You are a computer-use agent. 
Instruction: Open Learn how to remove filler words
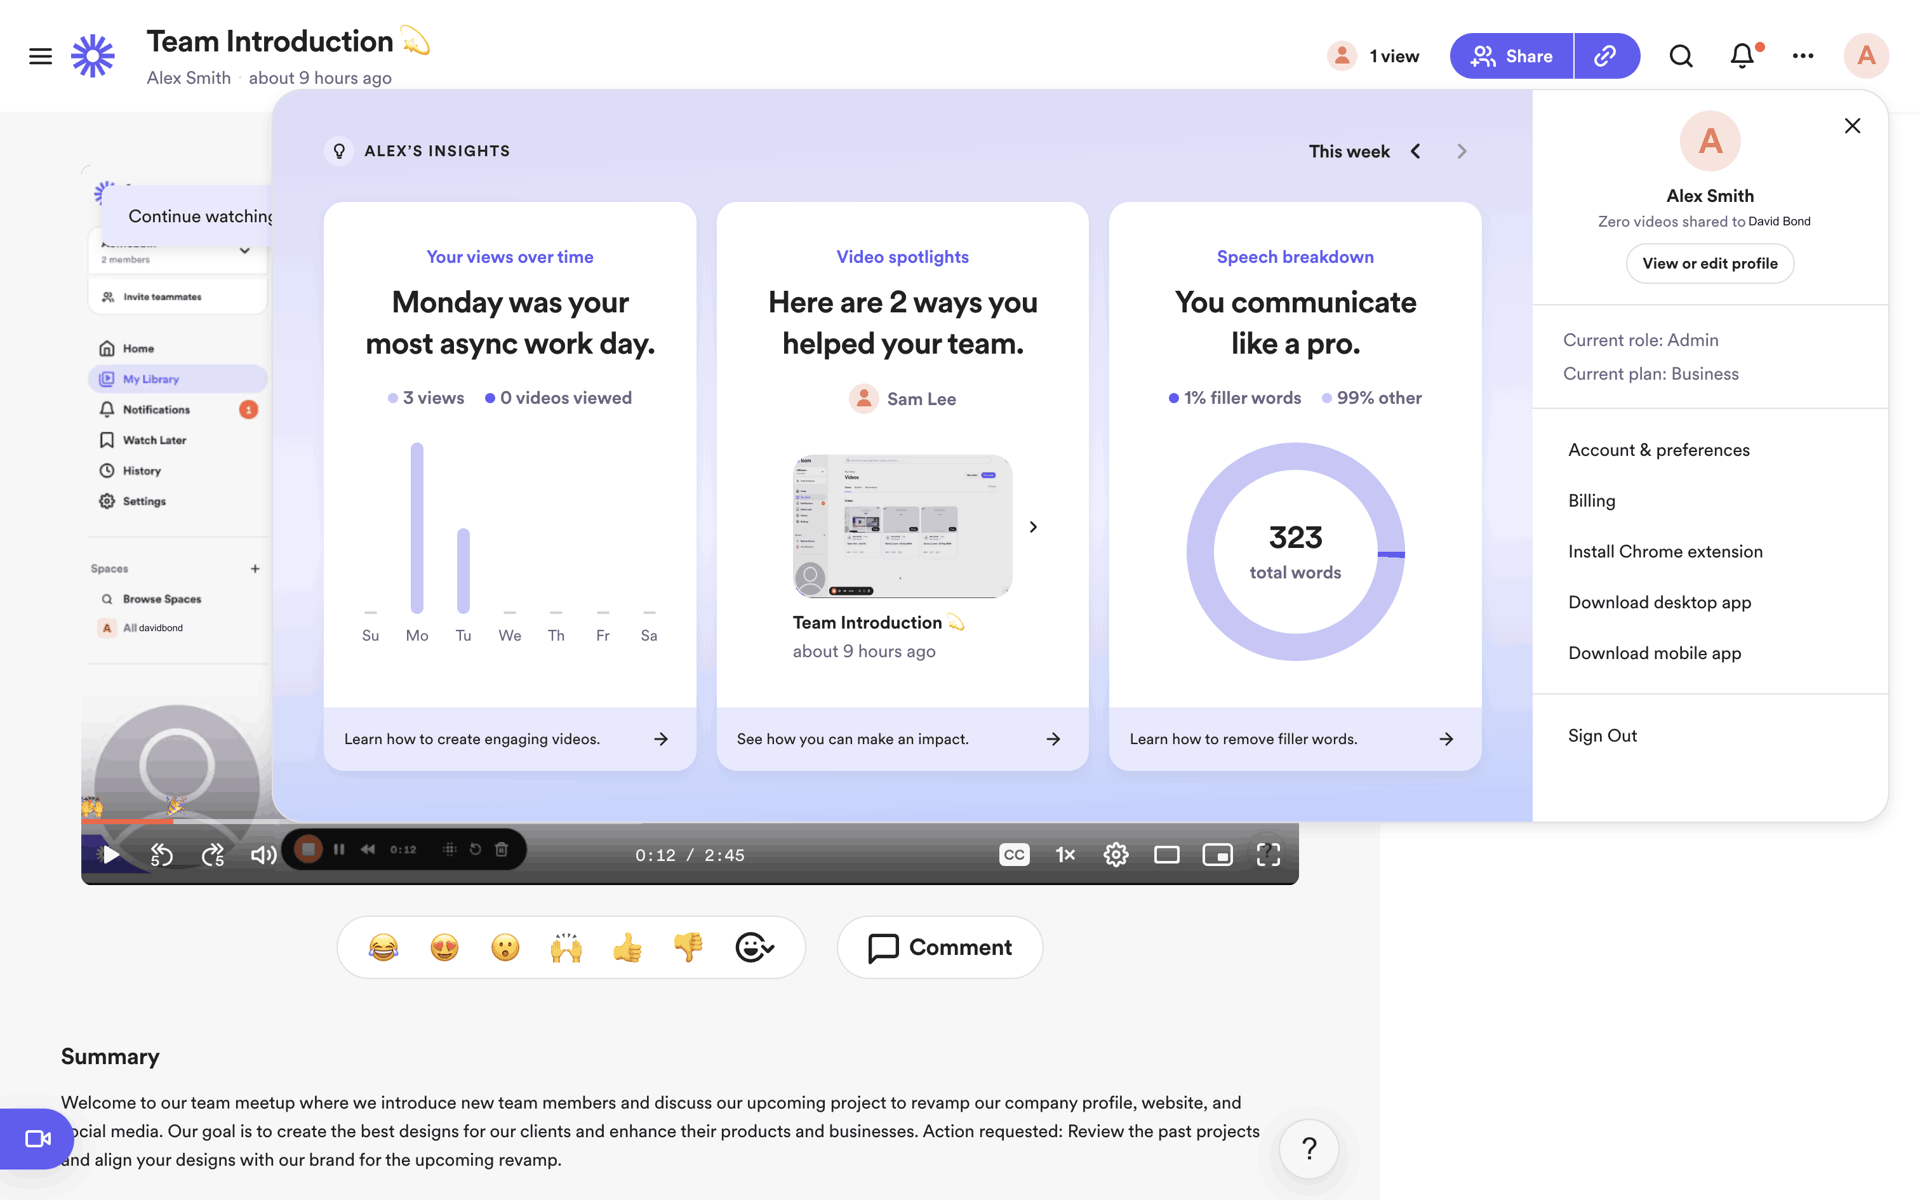(x=1295, y=739)
